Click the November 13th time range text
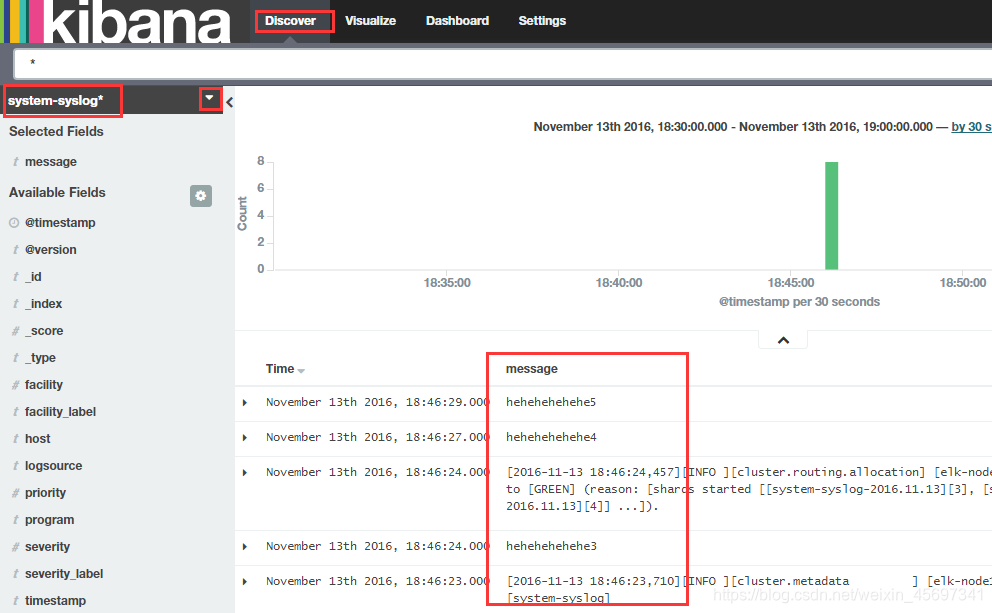This screenshot has height=613, width=992. [x=733, y=127]
